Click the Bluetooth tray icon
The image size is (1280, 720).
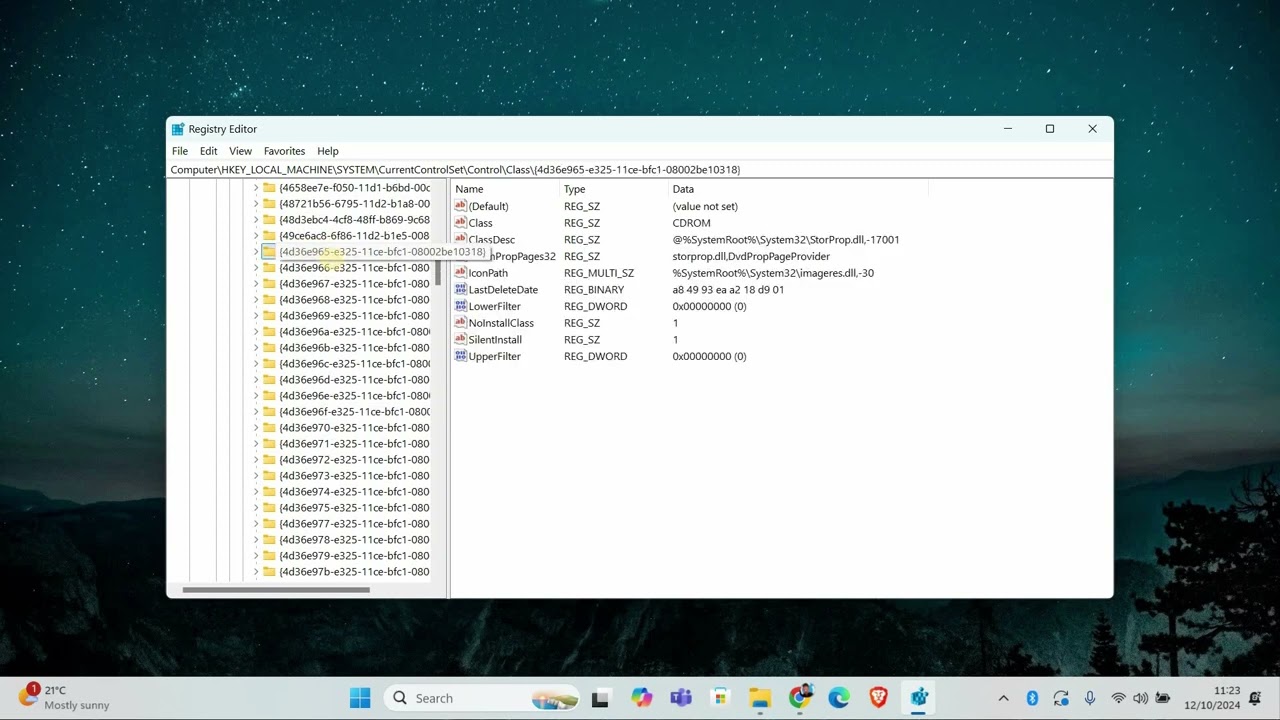coord(1033,698)
